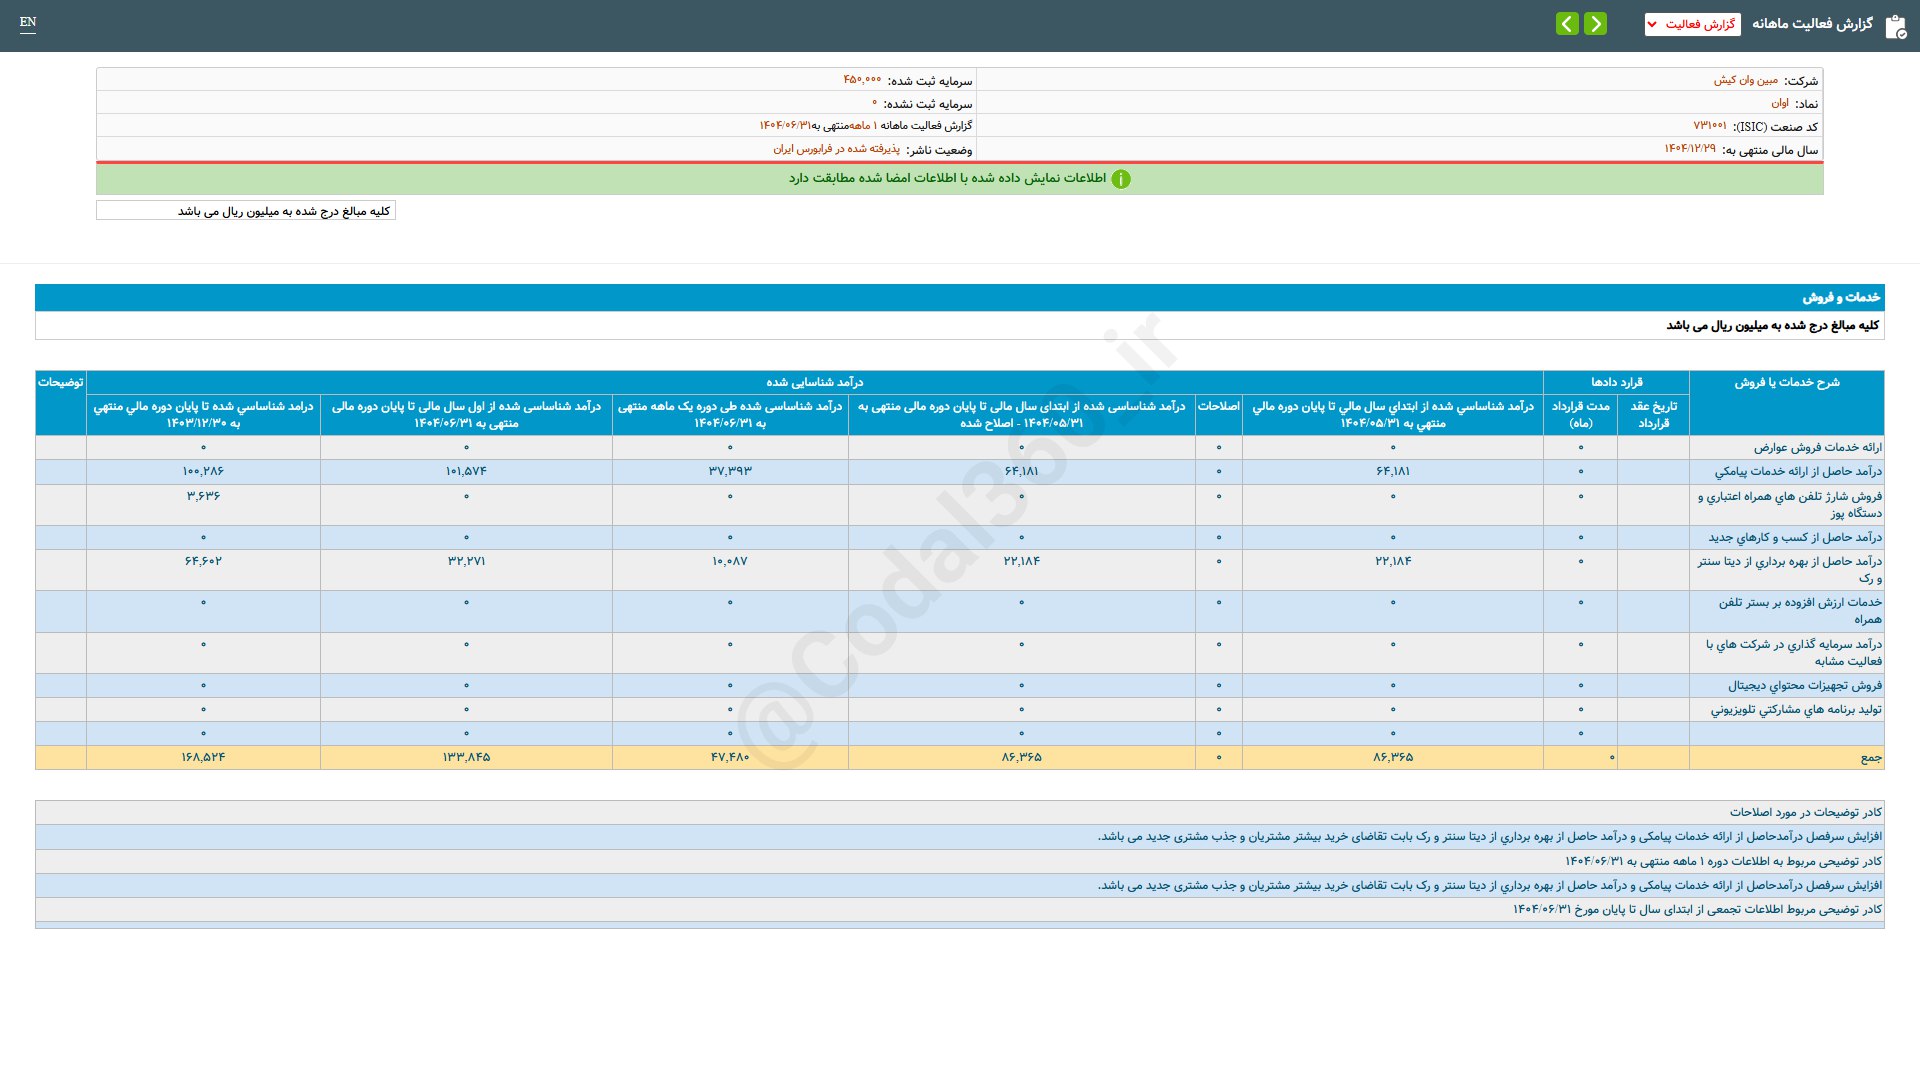Click the green right arrow button

coord(1595,23)
